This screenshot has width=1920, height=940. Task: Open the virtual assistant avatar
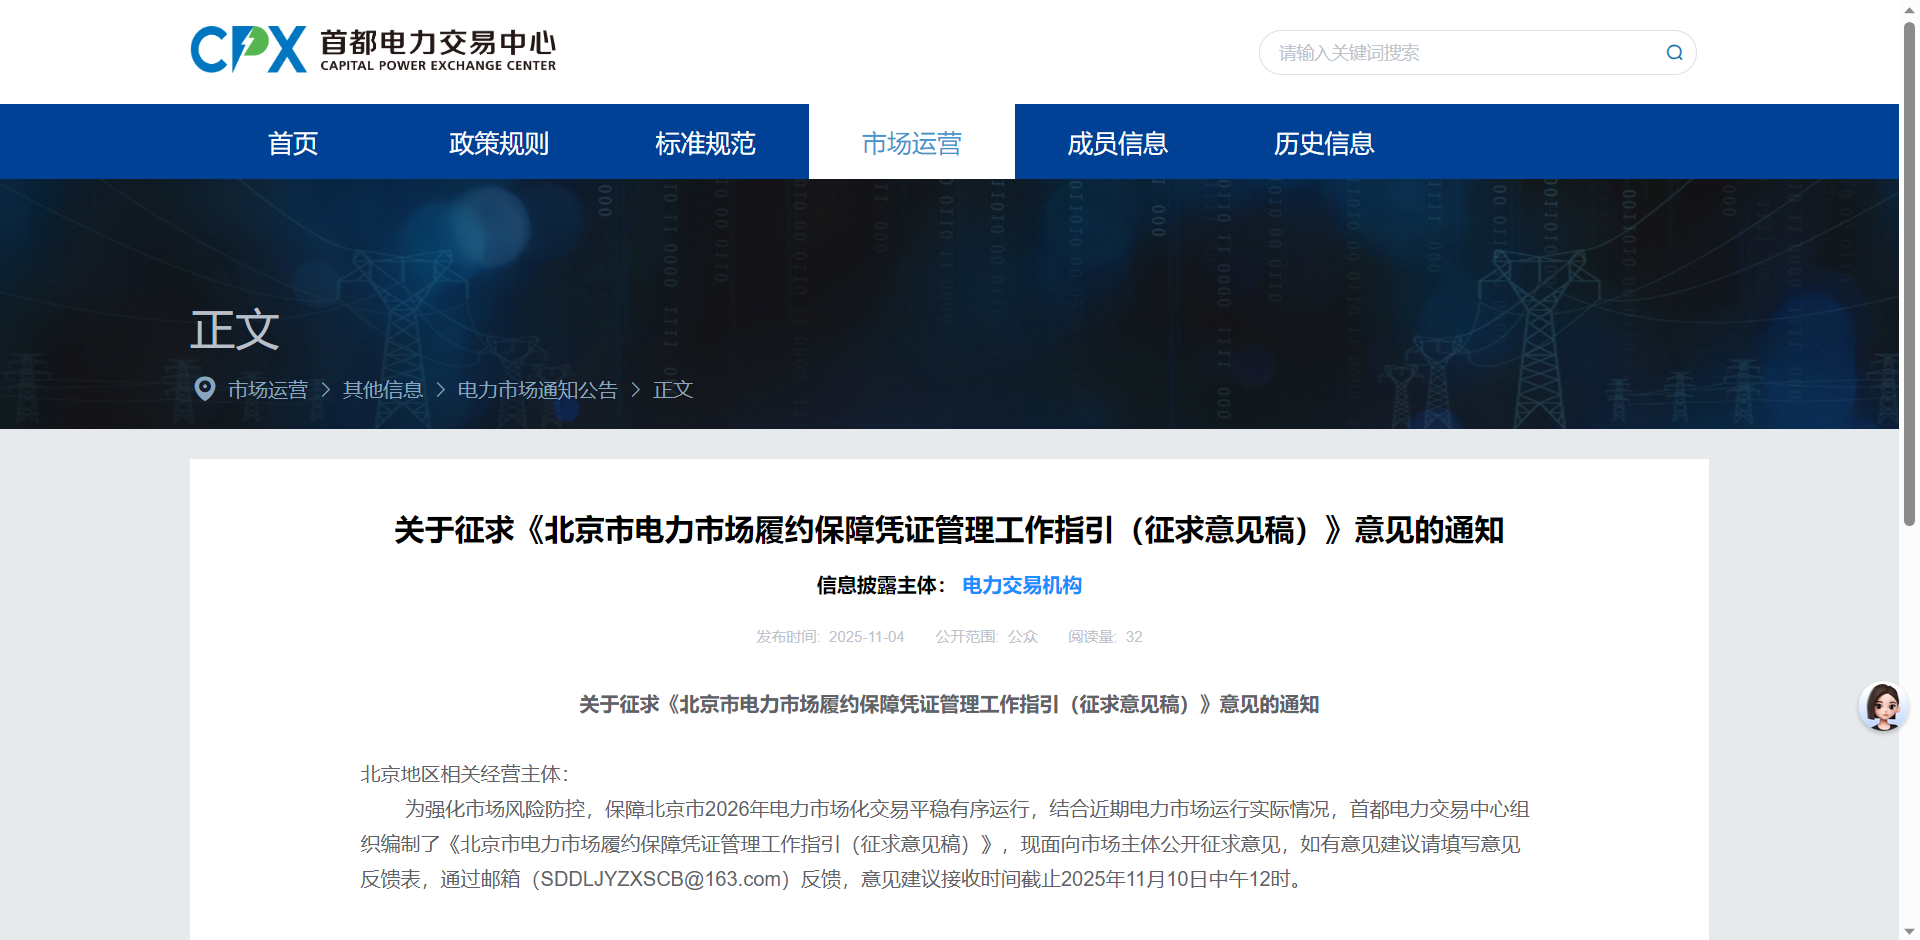[1883, 707]
